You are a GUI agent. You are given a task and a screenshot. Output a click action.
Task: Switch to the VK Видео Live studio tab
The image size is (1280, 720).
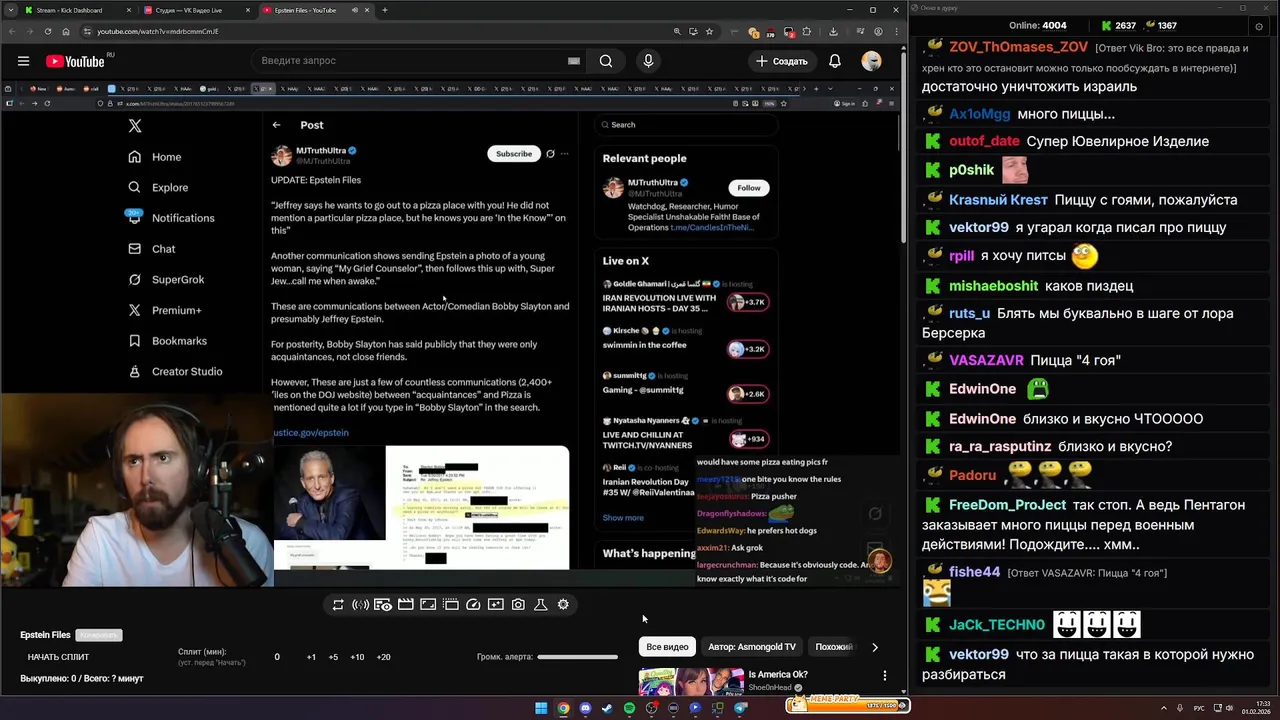tap(195, 10)
